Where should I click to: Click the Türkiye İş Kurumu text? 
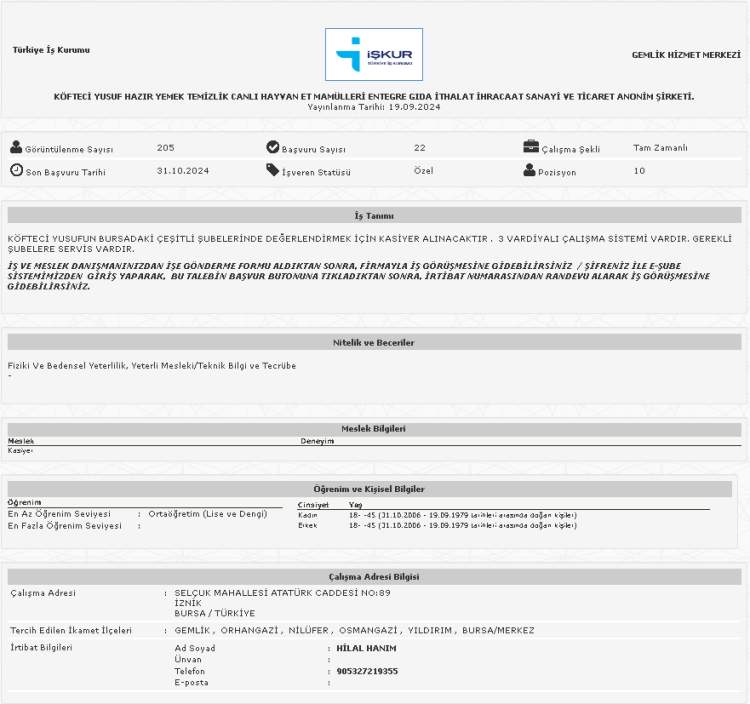tap(51, 50)
